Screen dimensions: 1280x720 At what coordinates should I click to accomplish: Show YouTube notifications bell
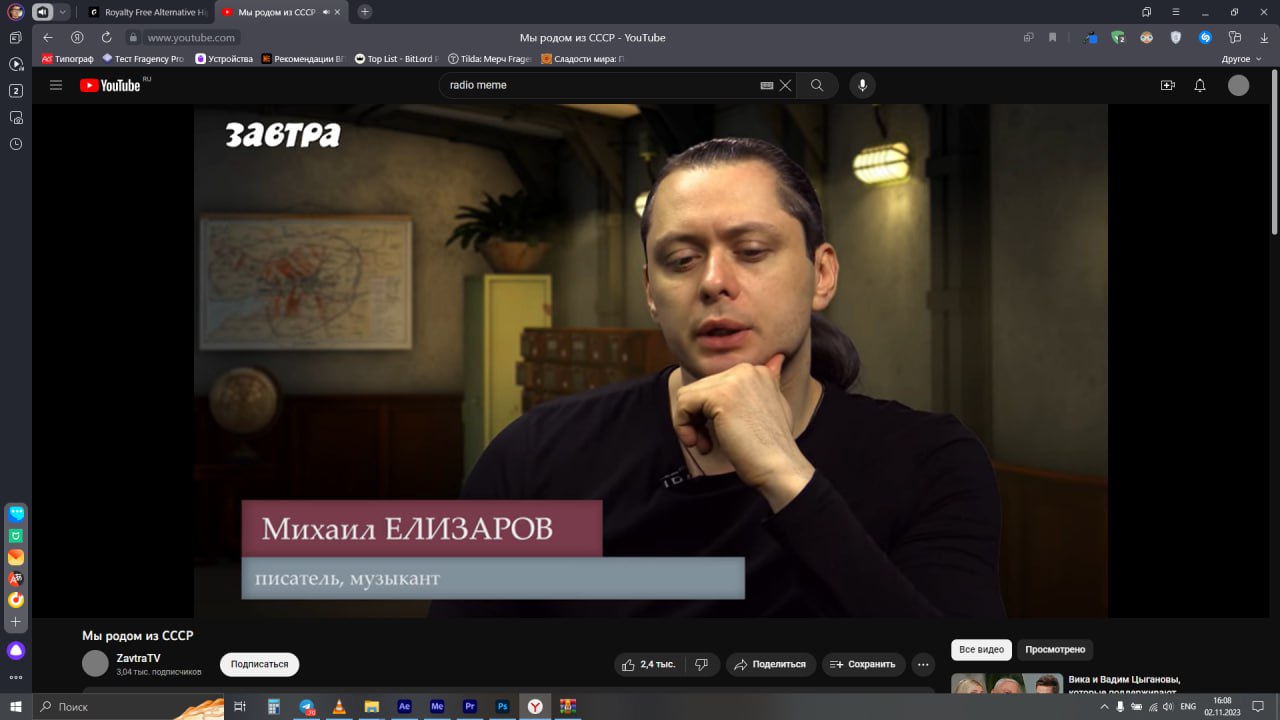coord(1200,85)
